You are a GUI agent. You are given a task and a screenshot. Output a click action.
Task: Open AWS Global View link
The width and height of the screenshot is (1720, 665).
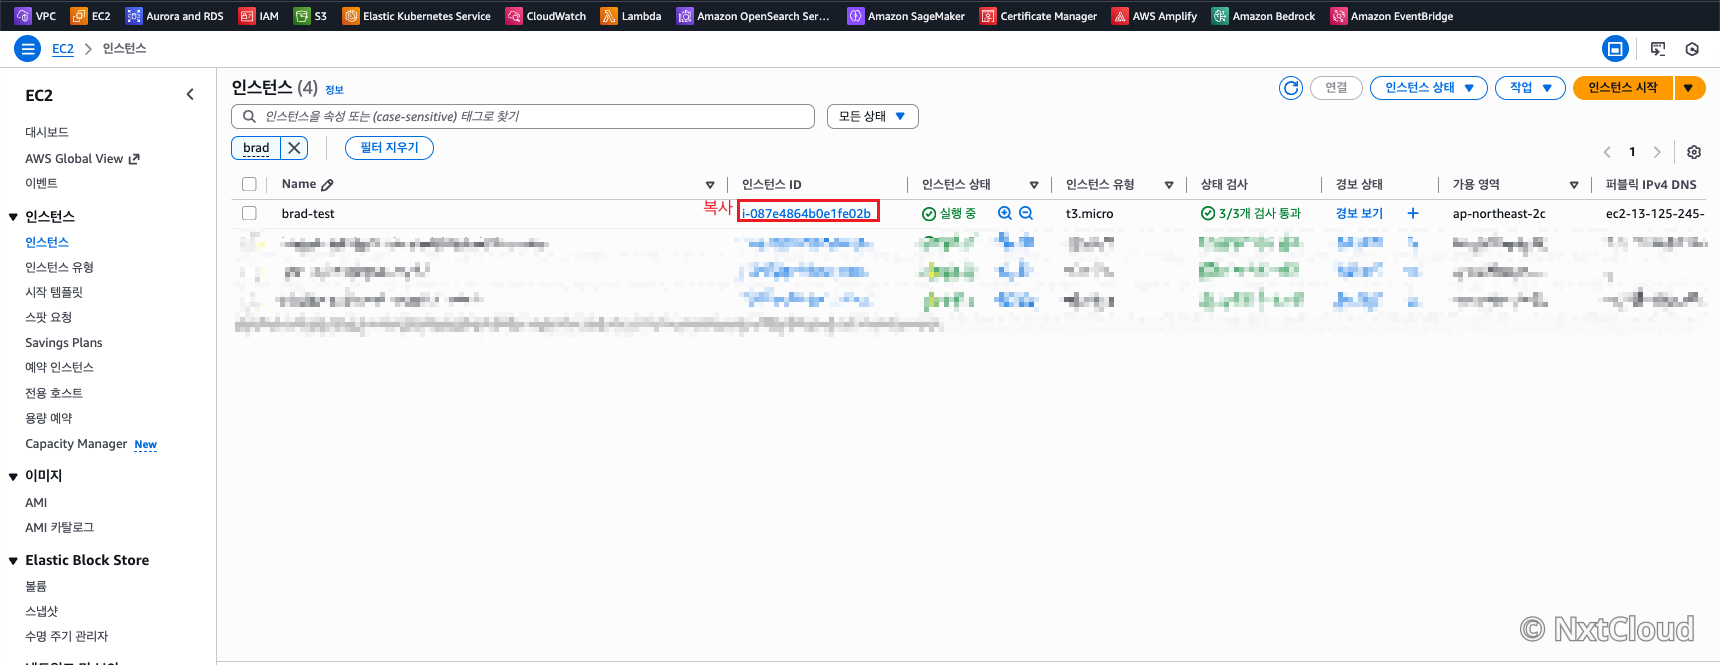[x=82, y=158]
